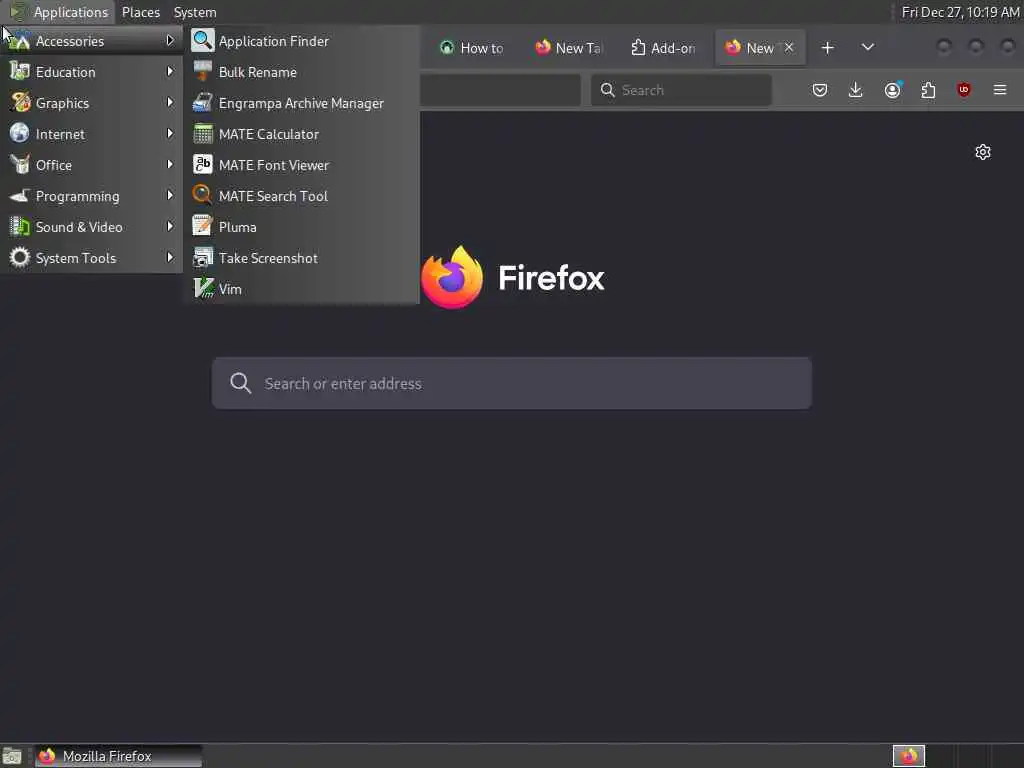The image size is (1024, 768).
Task: Open the list all tabs dropdown
Action: [x=868, y=47]
